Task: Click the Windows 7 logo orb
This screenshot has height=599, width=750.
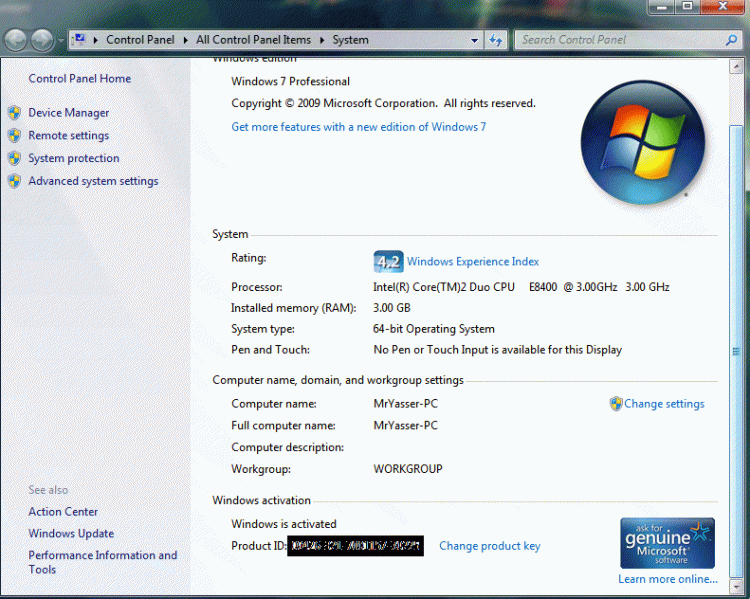Action: click(x=643, y=143)
